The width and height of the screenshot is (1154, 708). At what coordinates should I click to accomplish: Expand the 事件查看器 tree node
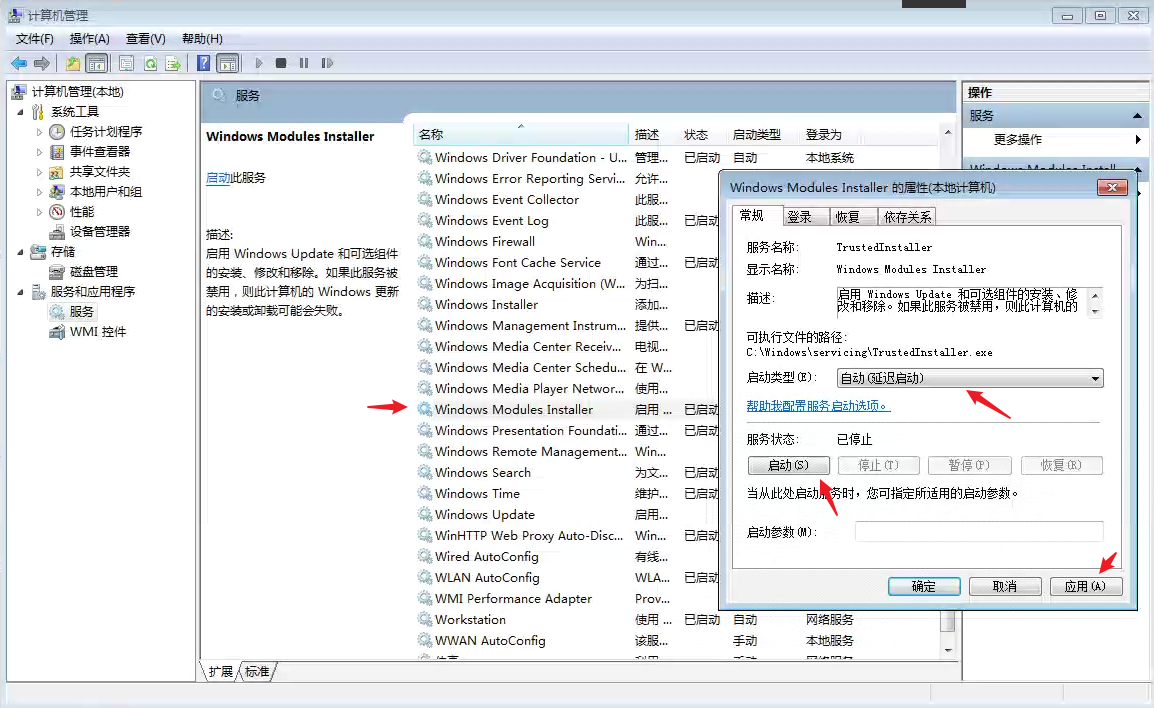click(39, 152)
